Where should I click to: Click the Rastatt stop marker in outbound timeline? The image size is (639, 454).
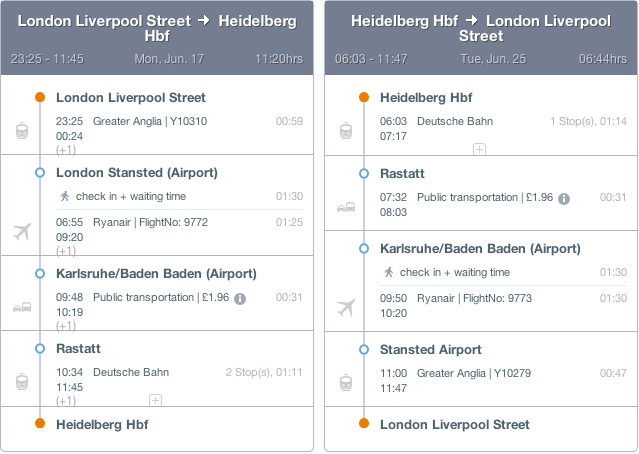click(40, 348)
